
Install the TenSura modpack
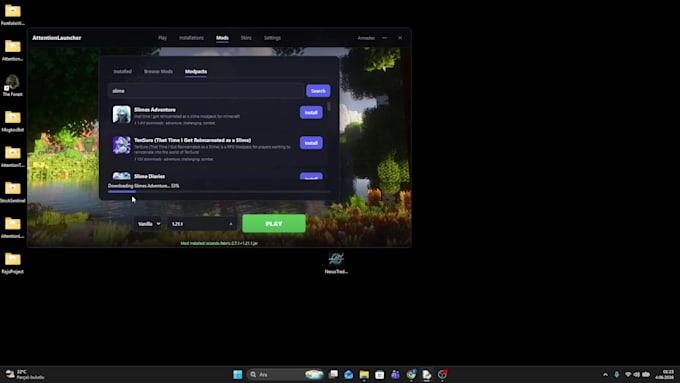point(311,143)
